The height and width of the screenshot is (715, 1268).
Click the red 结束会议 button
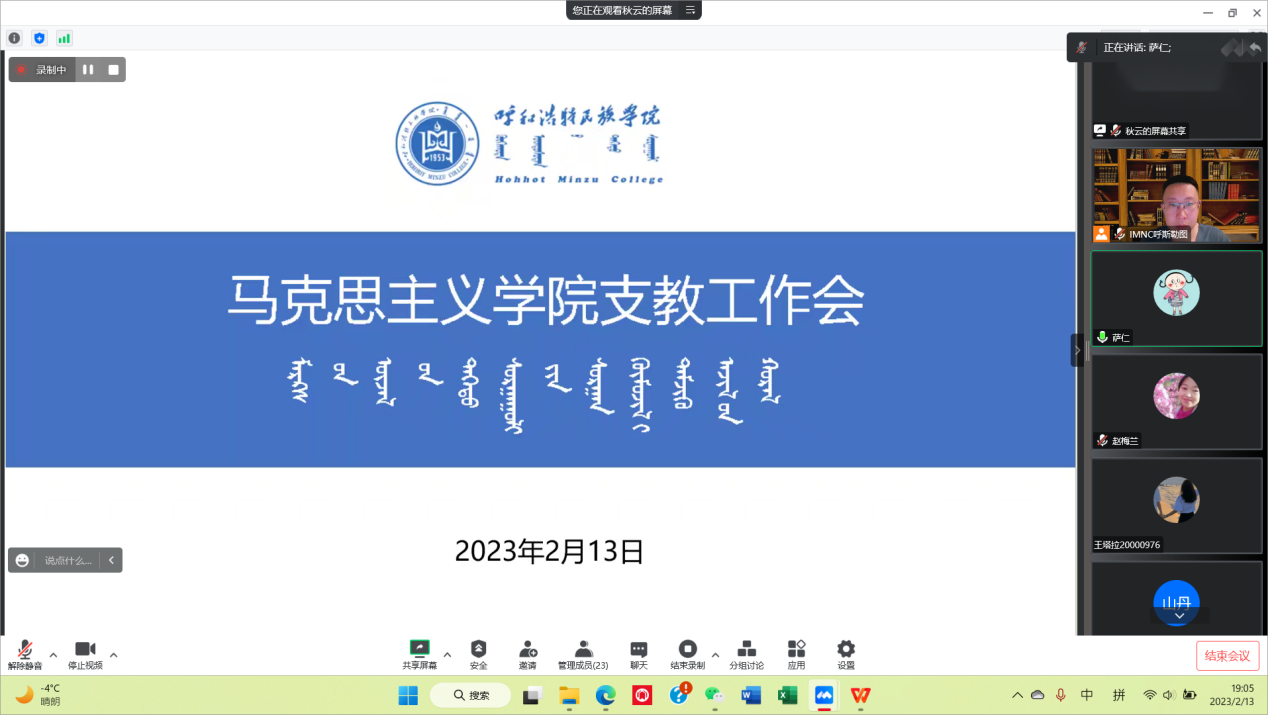click(1227, 656)
